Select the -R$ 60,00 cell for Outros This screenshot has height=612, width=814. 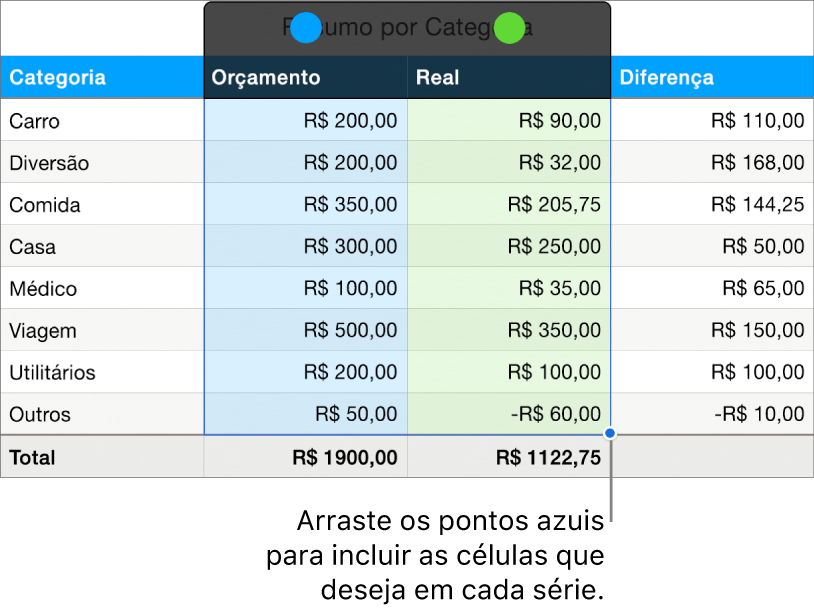(x=555, y=414)
